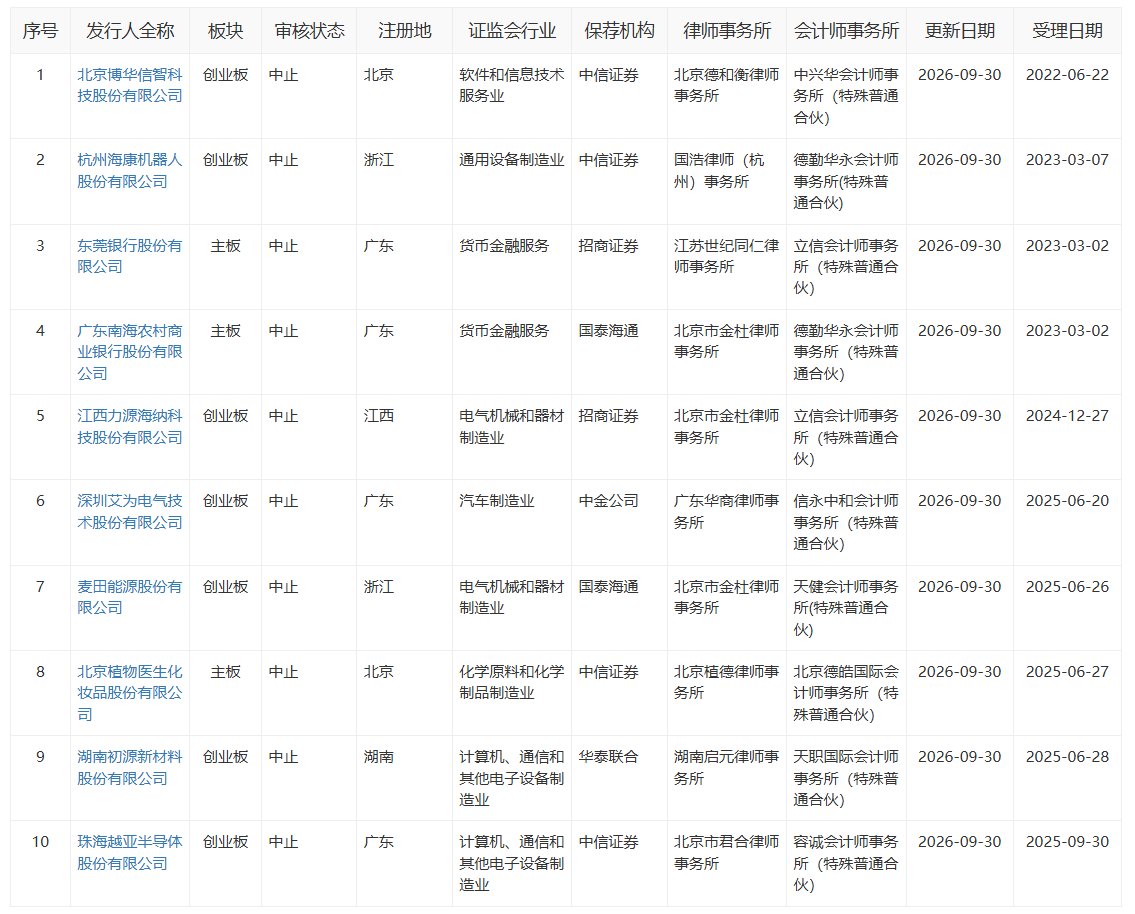This screenshot has height=914, width=1135.
Task: Open 北京博华信智科技股份有限公司 issuer link
Action: point(130,85)
